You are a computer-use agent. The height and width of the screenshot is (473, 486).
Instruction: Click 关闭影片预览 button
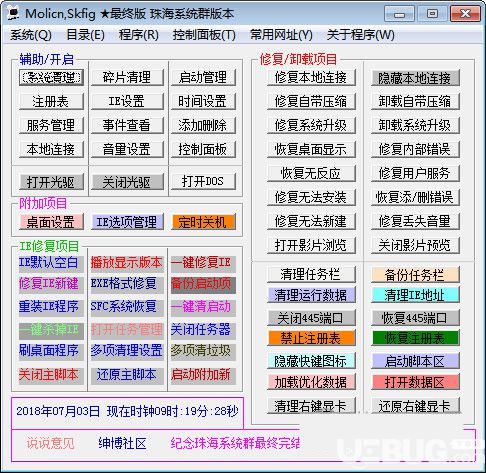click(x=415, y=245)
